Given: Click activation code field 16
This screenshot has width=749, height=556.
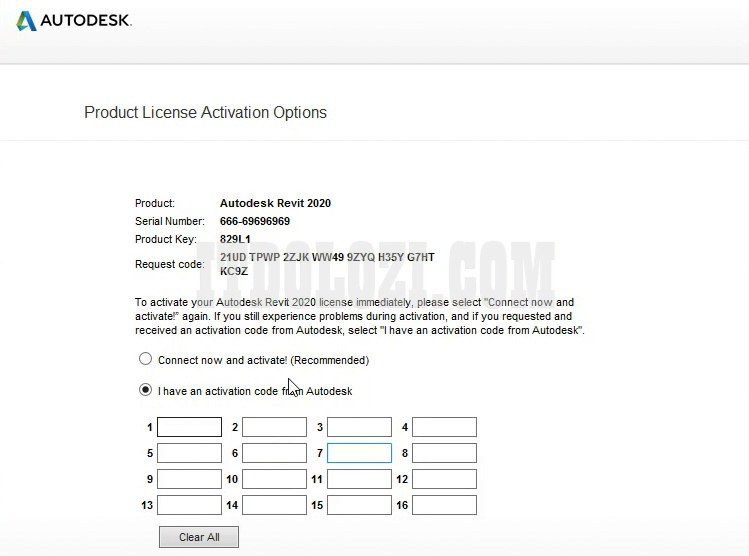Looking at the screenshot, I should (x=444, y=505).
